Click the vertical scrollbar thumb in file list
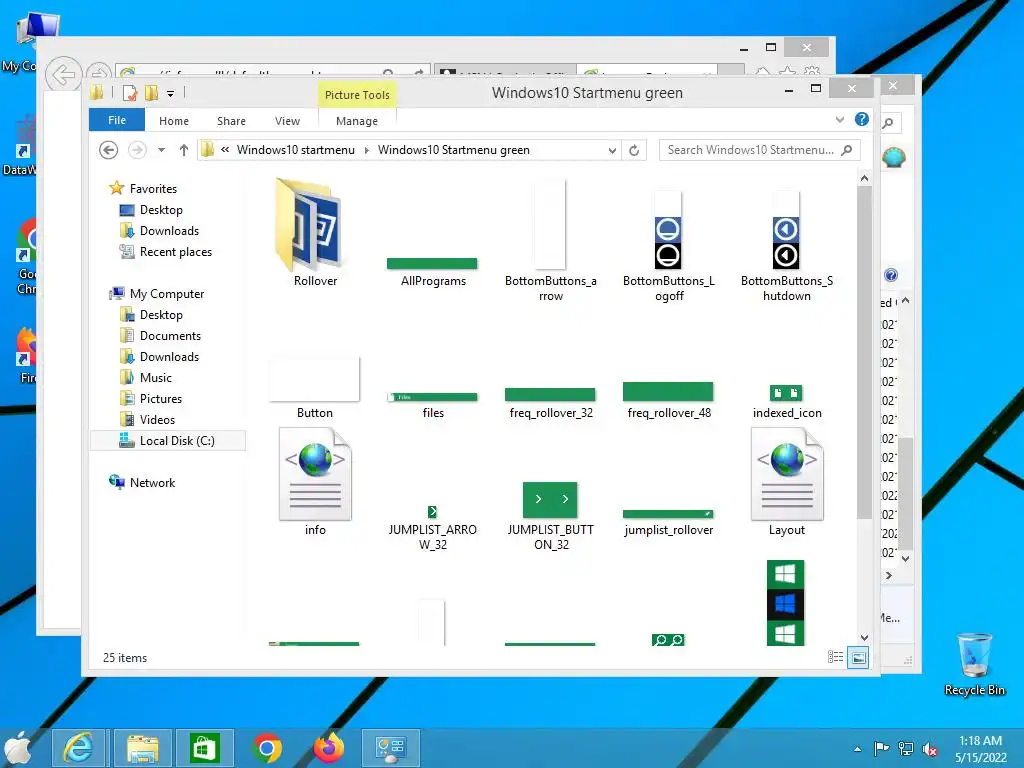Viewport: 1024px width, 768px height. click(x=864, y=353)
